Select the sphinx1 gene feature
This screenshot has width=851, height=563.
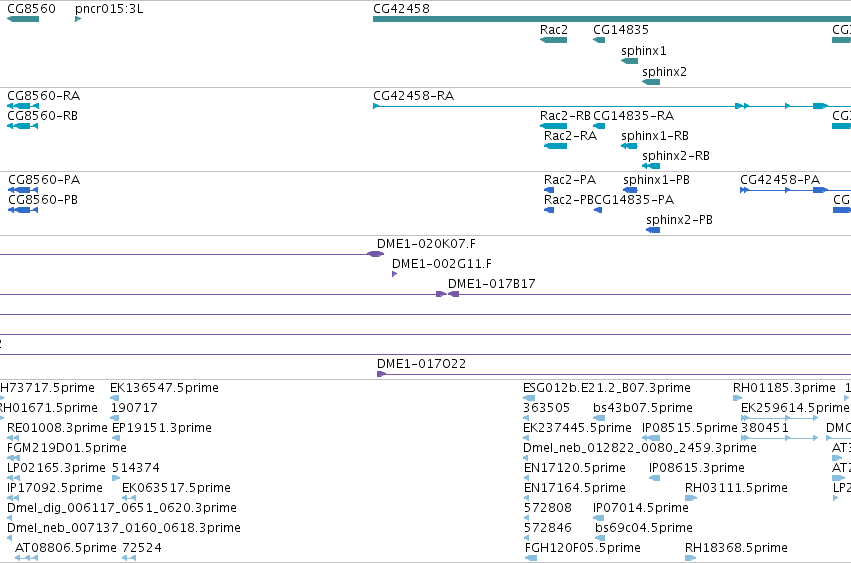click(x=630, y=61)
